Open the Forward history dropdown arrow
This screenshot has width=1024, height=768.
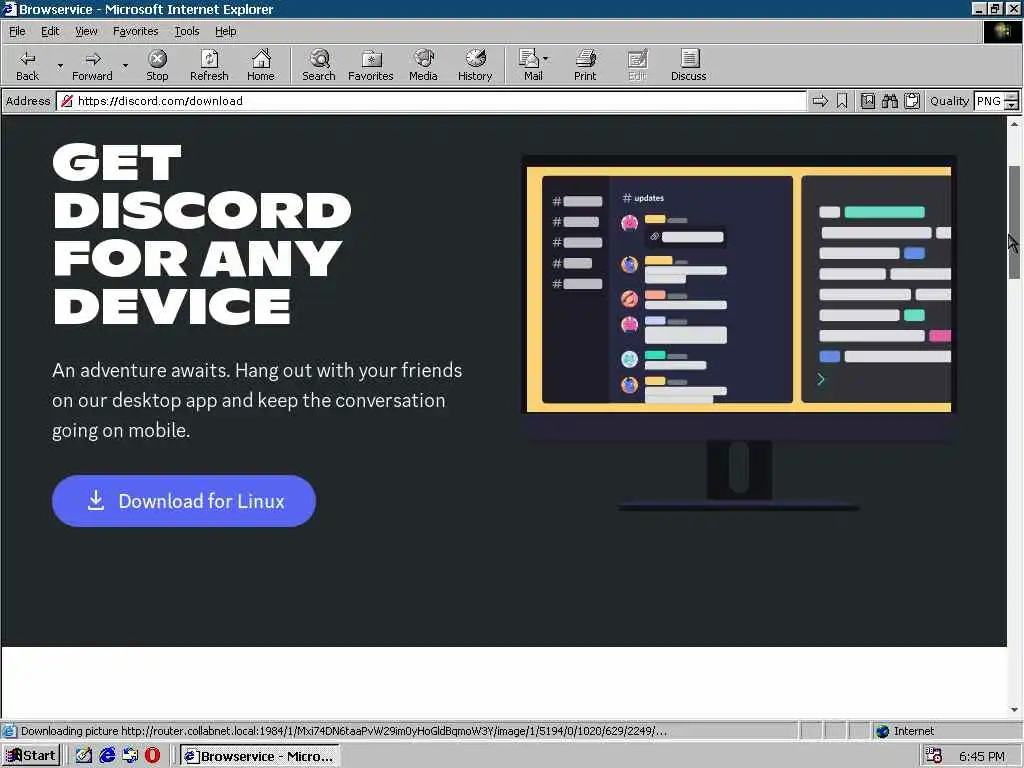point(125,65)
